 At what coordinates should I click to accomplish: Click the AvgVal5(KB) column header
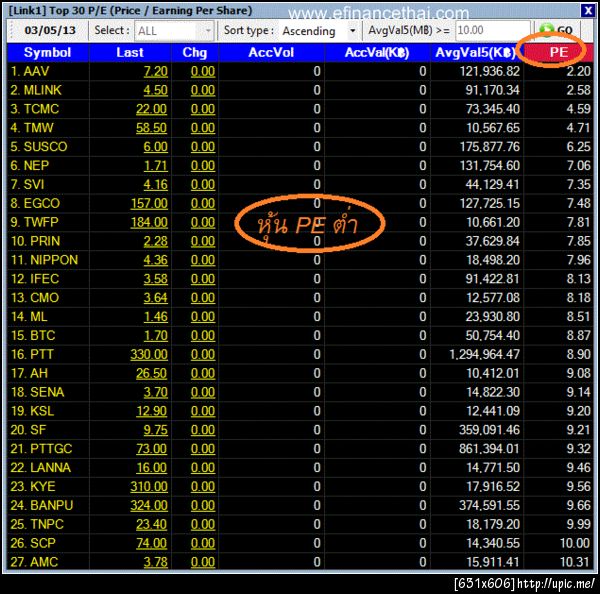(476, 52)
